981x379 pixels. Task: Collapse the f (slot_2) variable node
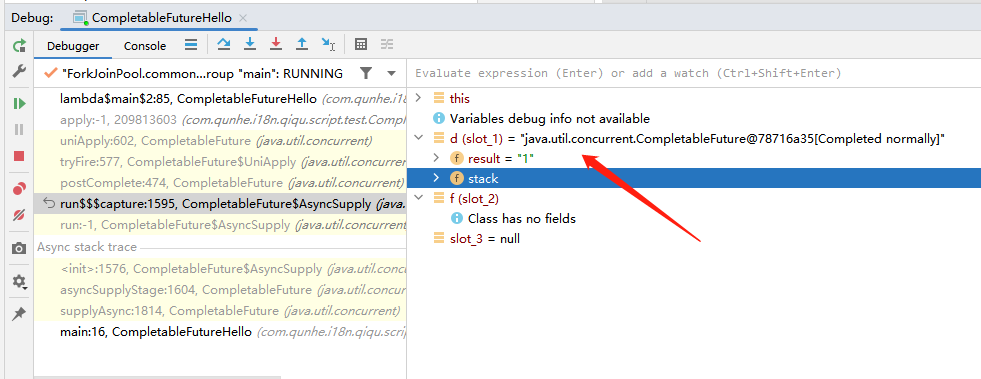coord(419,199)
